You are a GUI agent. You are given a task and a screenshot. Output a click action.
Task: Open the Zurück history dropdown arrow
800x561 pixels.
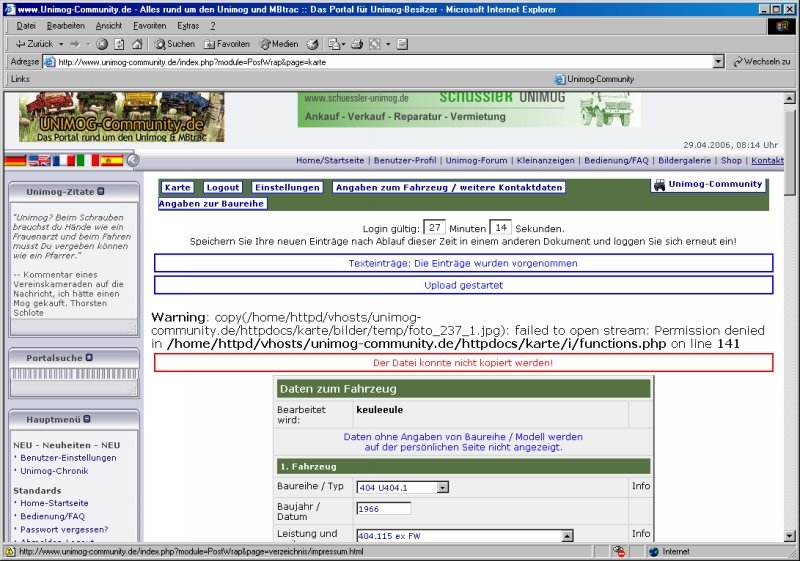[x=60, y=44]
